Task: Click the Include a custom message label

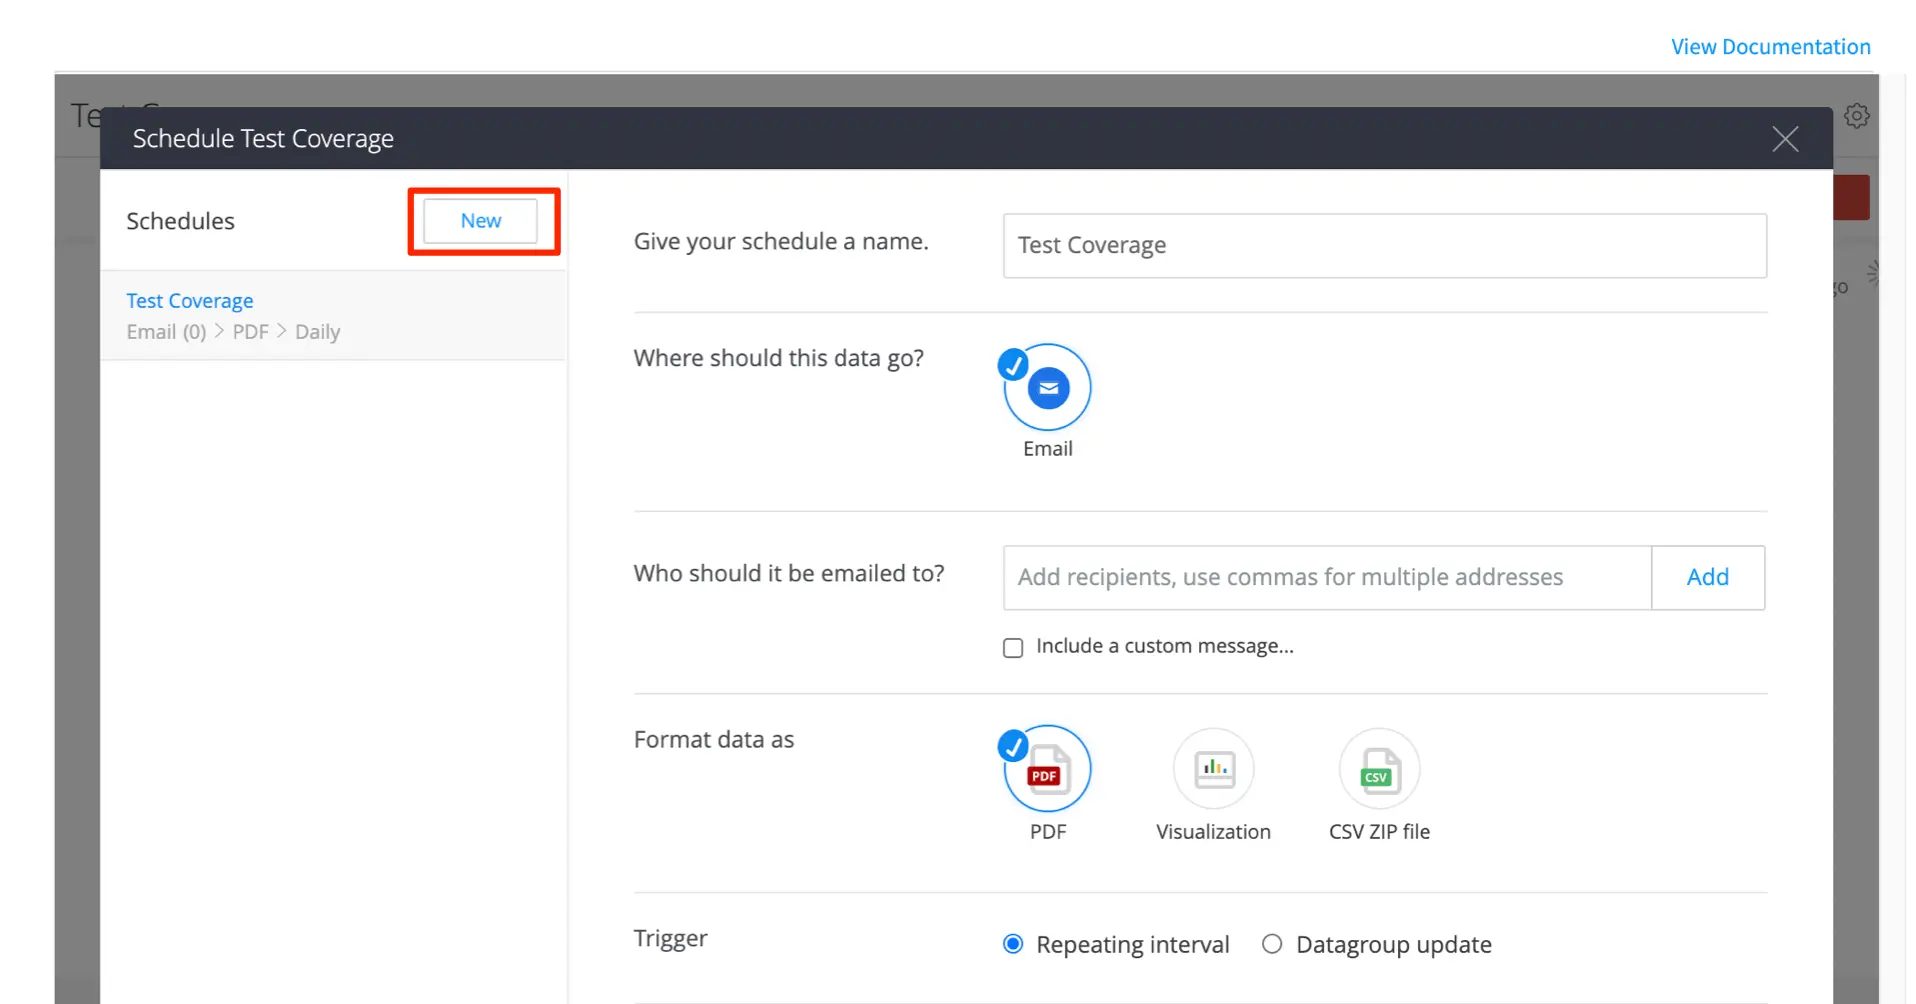Action: point(1164,647)
